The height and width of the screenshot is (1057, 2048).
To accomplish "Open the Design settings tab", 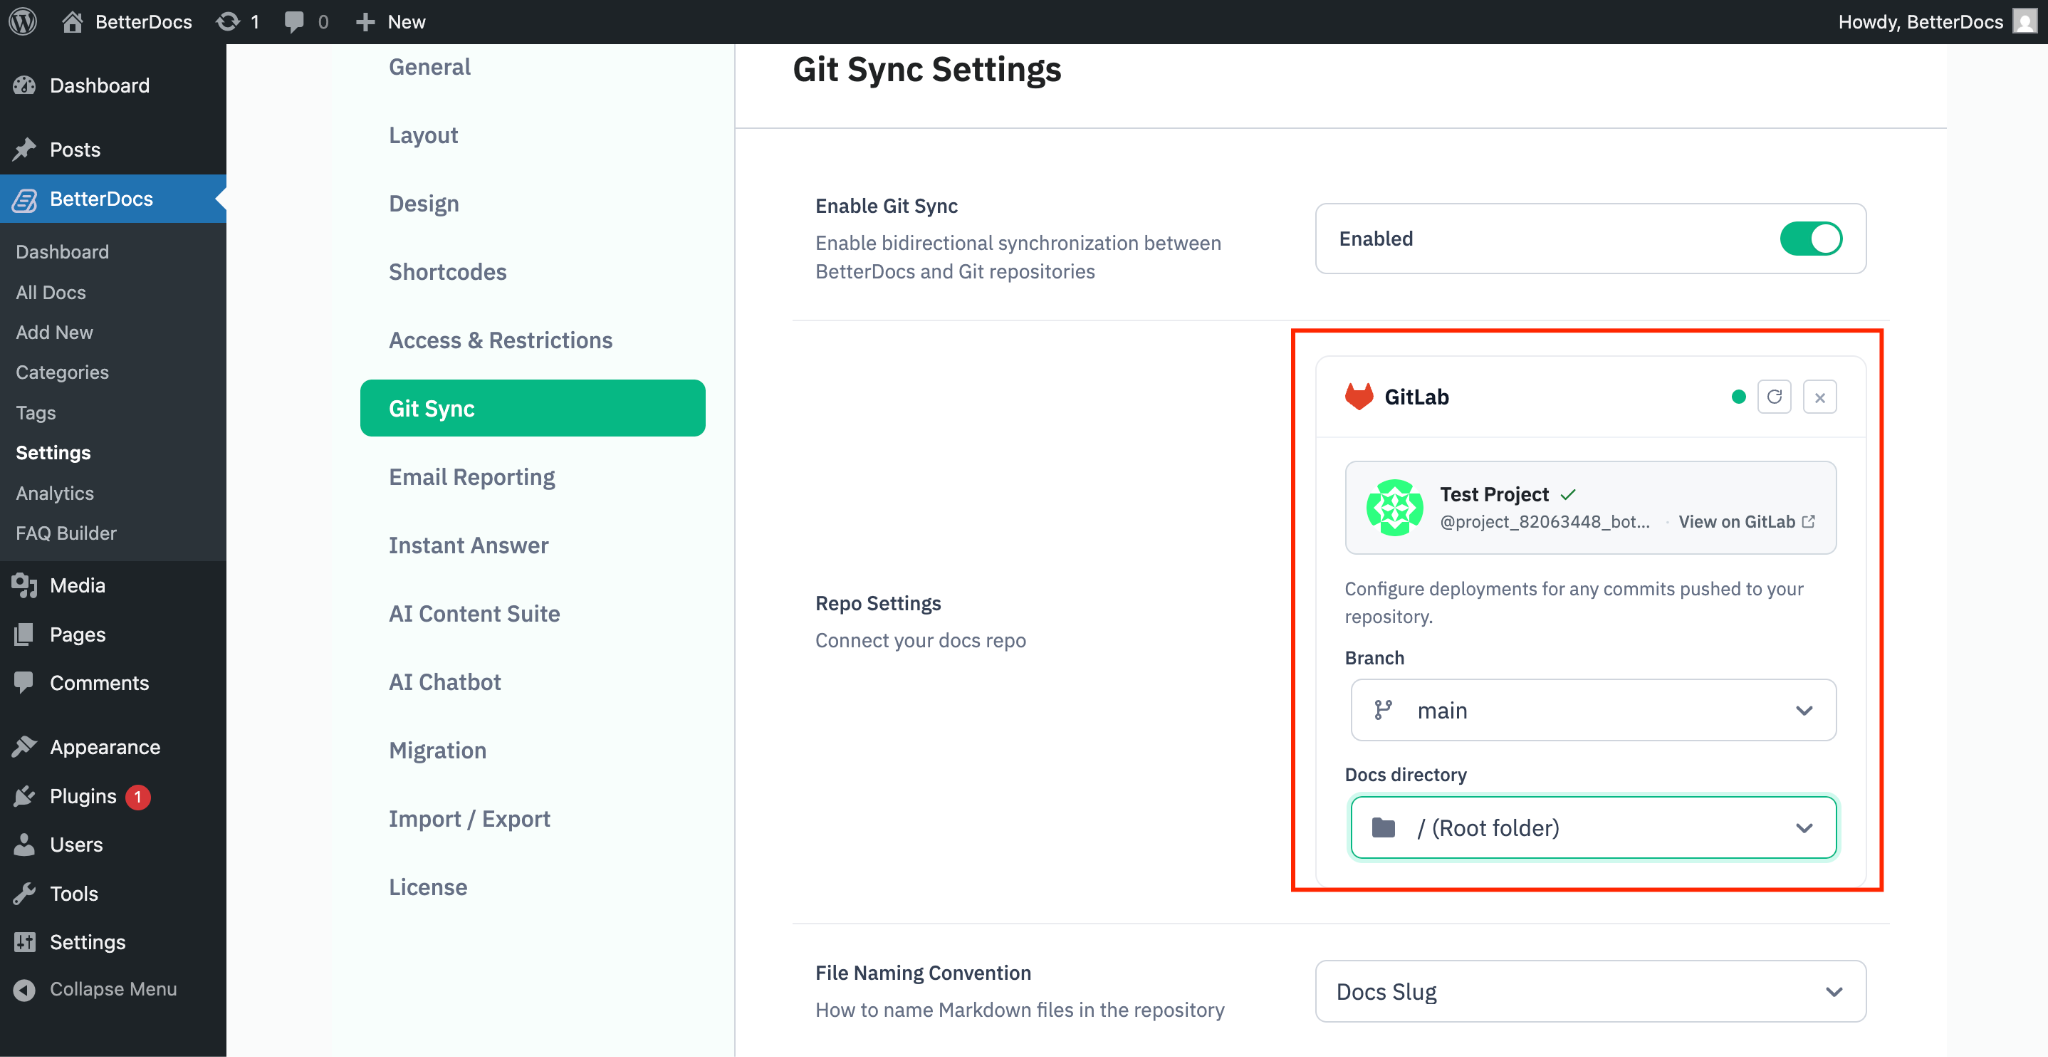I will pyautogui.click(x=424, y=204).
